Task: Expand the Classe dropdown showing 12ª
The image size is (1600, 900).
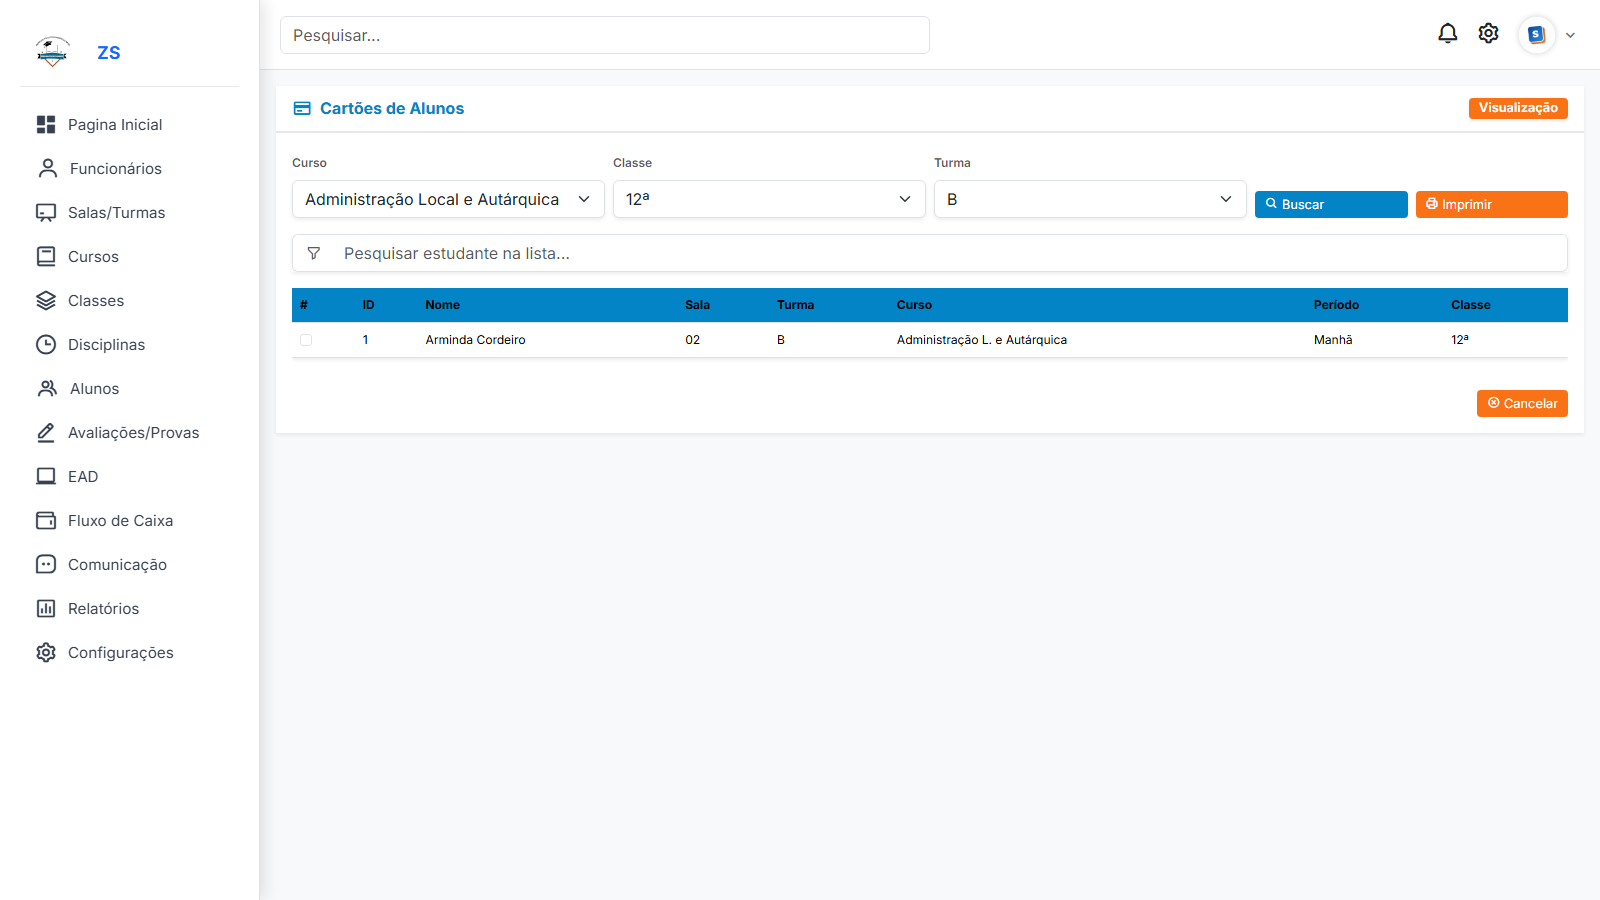Action: click(x=768, y=199)
